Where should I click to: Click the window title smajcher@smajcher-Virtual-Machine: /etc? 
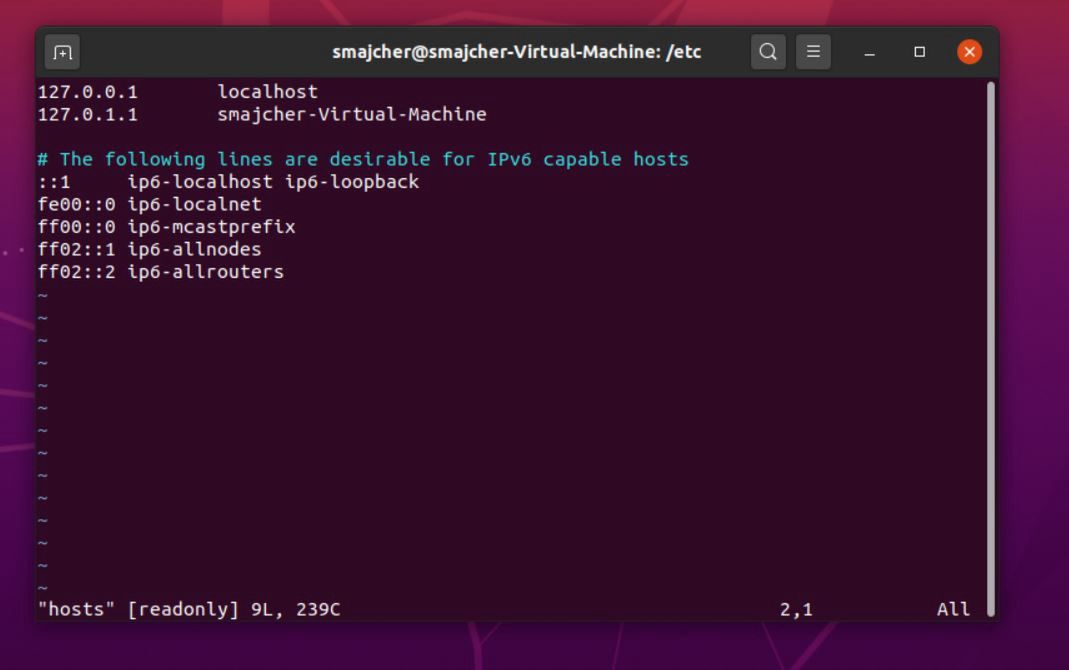(x=516, y=52)
